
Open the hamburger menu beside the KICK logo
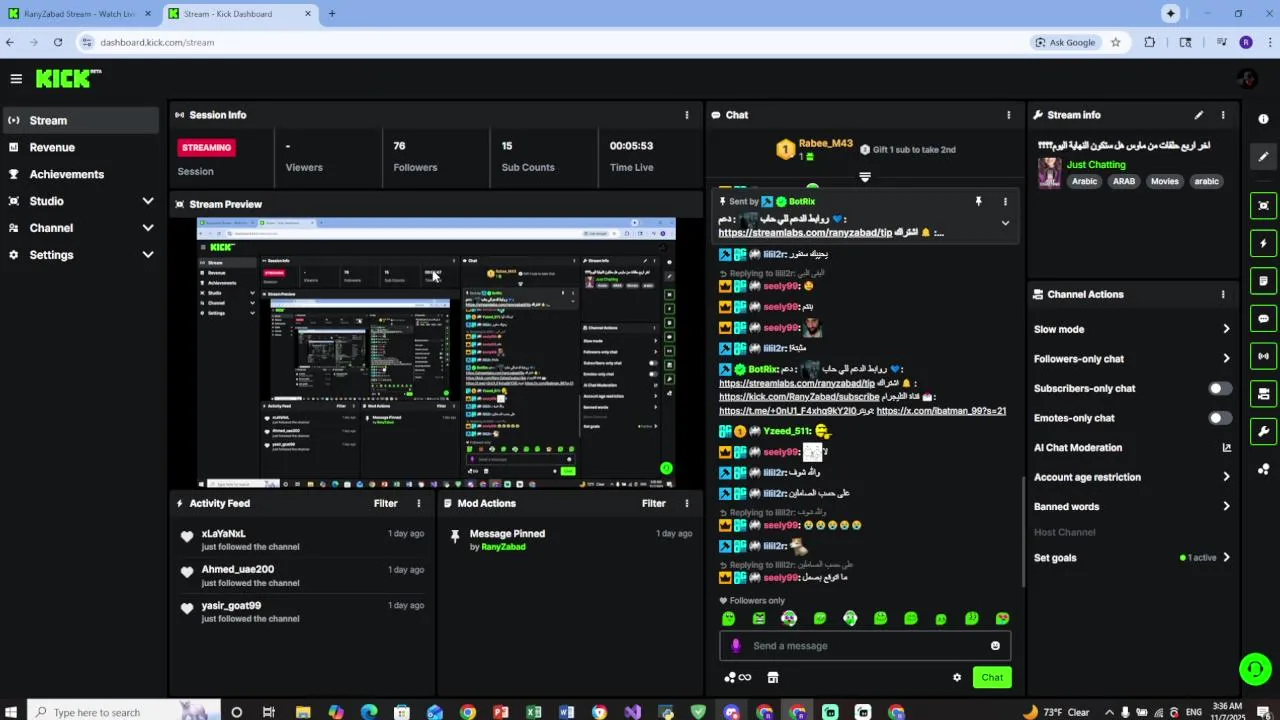point(16,78)
